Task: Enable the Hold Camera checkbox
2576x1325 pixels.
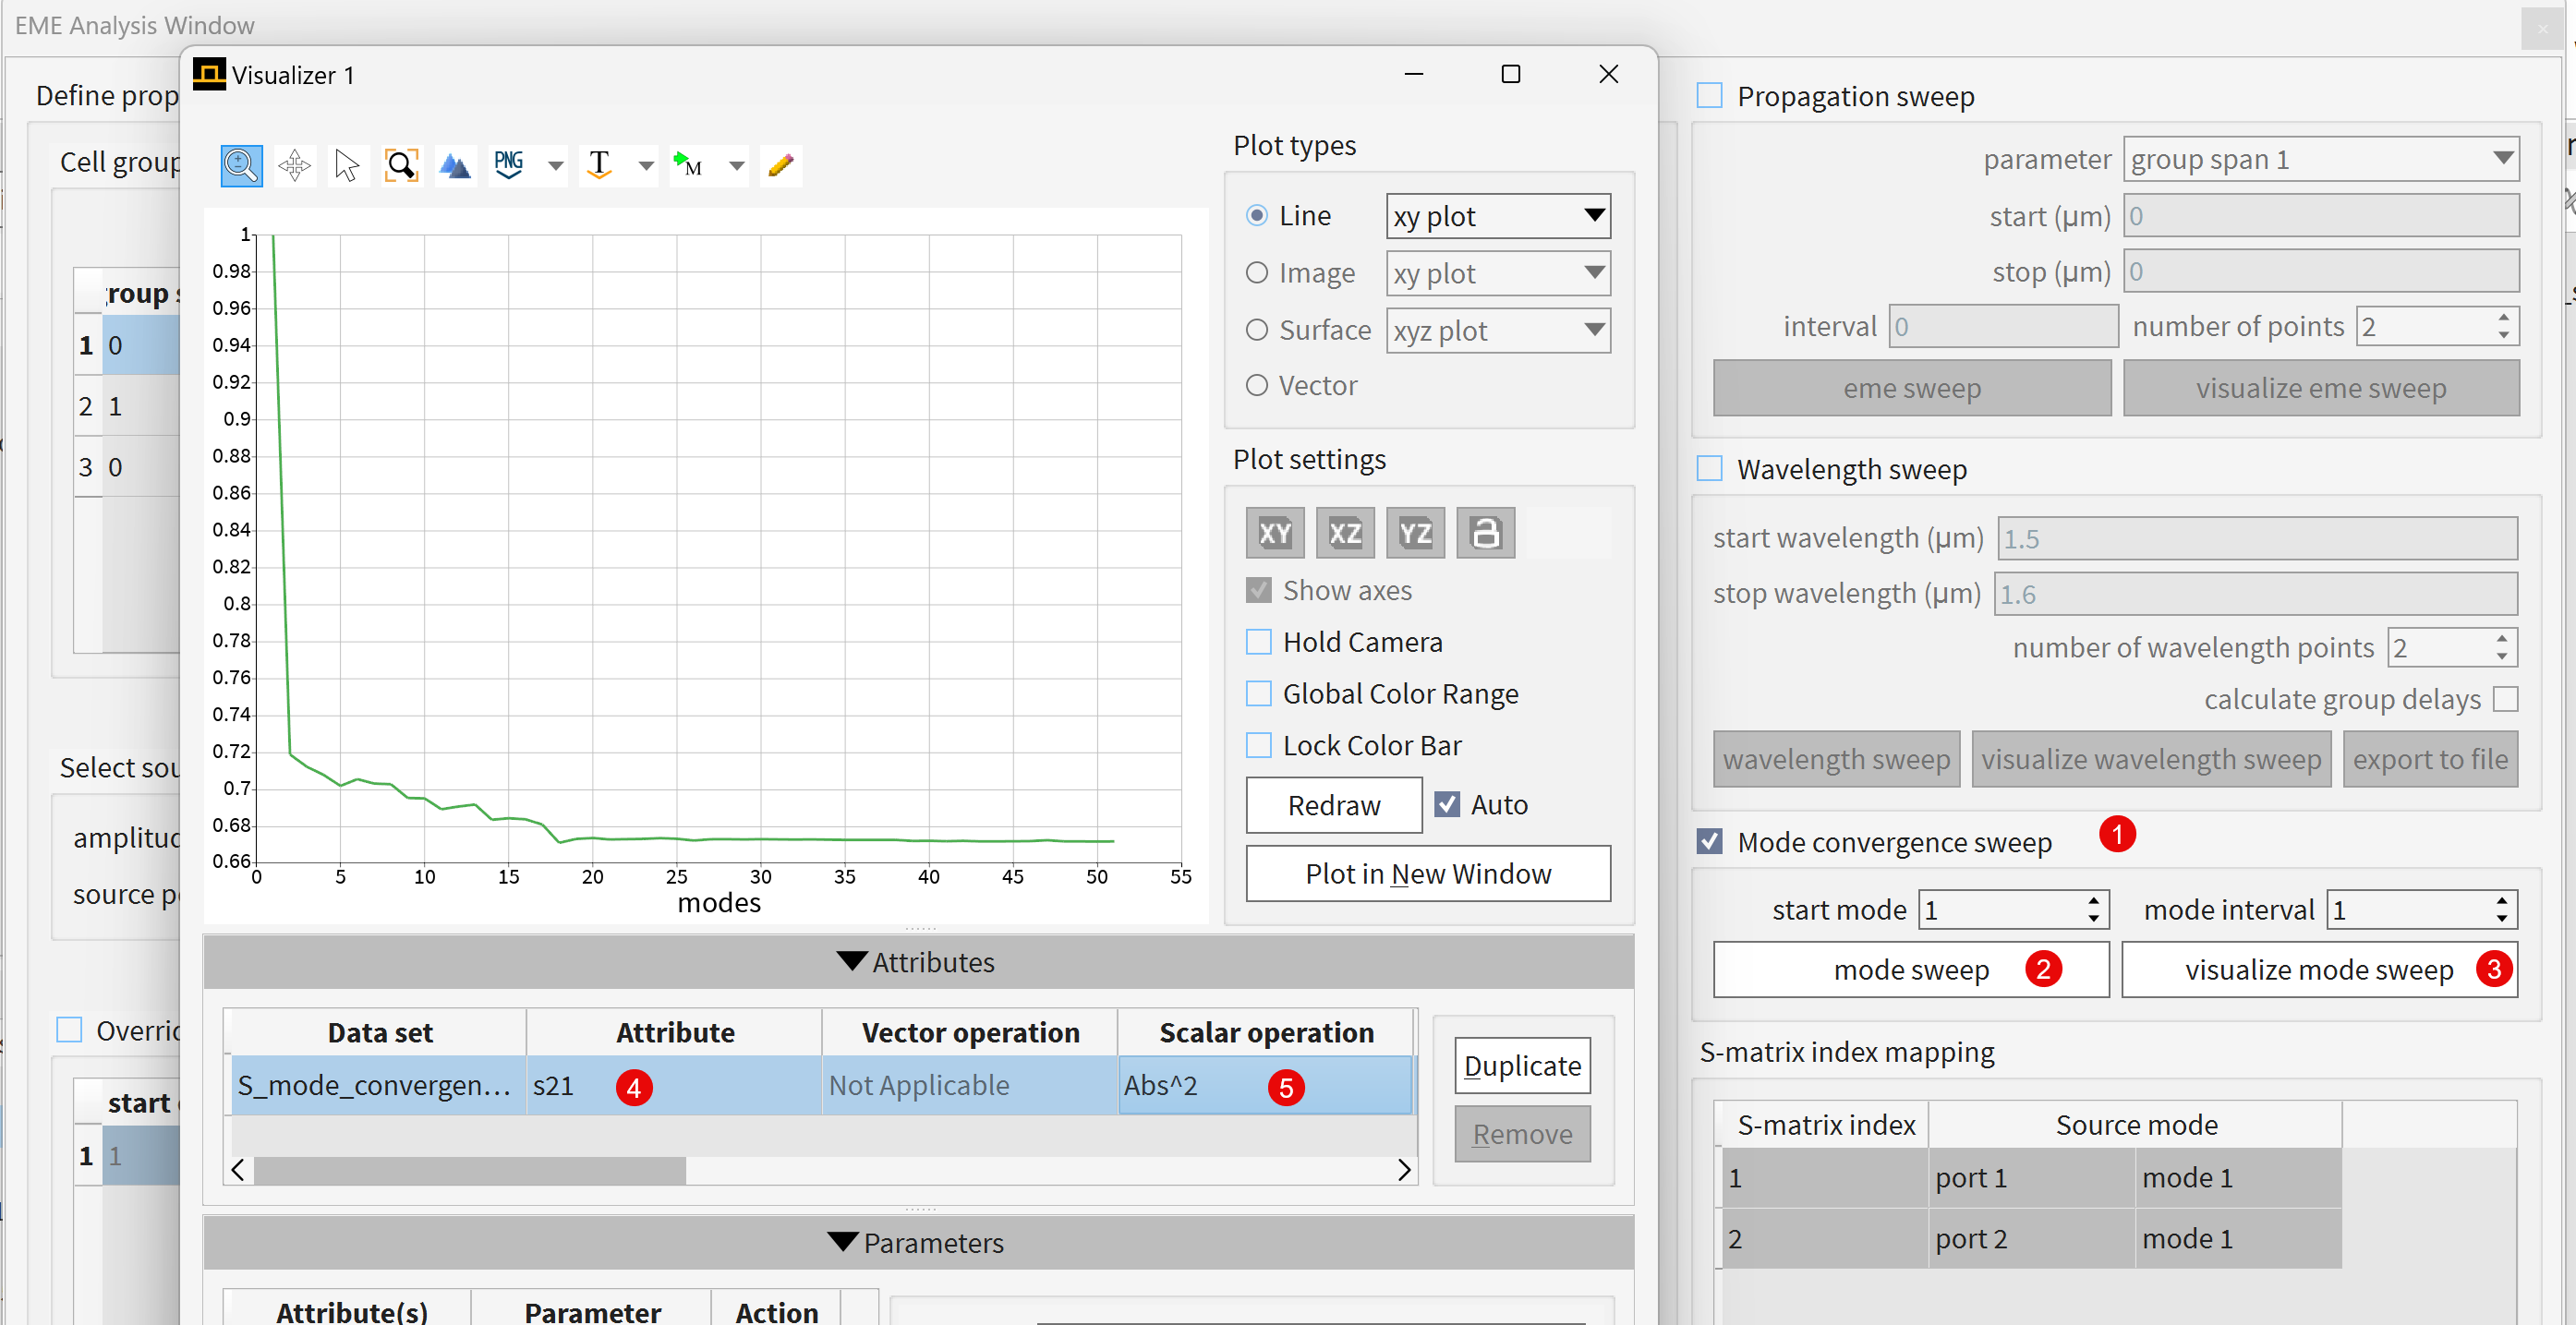Action: 1258,642
